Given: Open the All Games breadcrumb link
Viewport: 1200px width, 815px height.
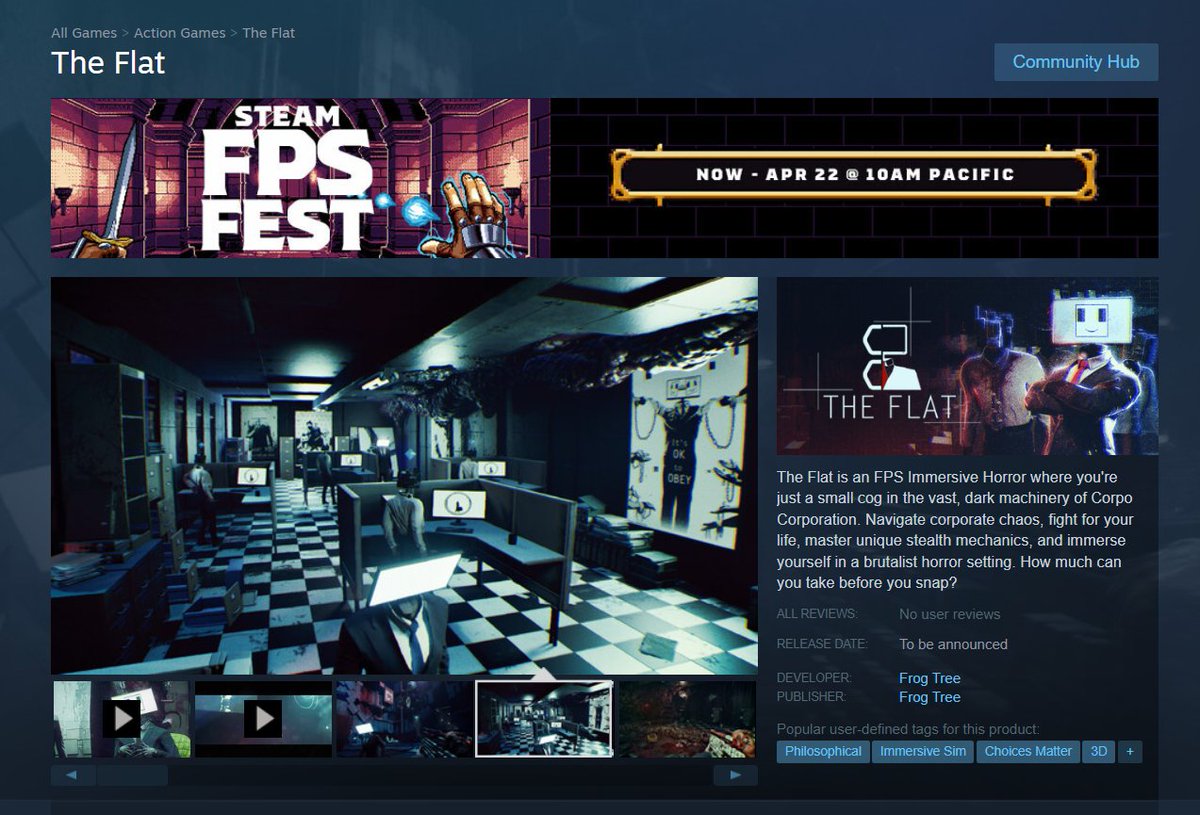Looking at the screenshot, I should tap(84, 33).
